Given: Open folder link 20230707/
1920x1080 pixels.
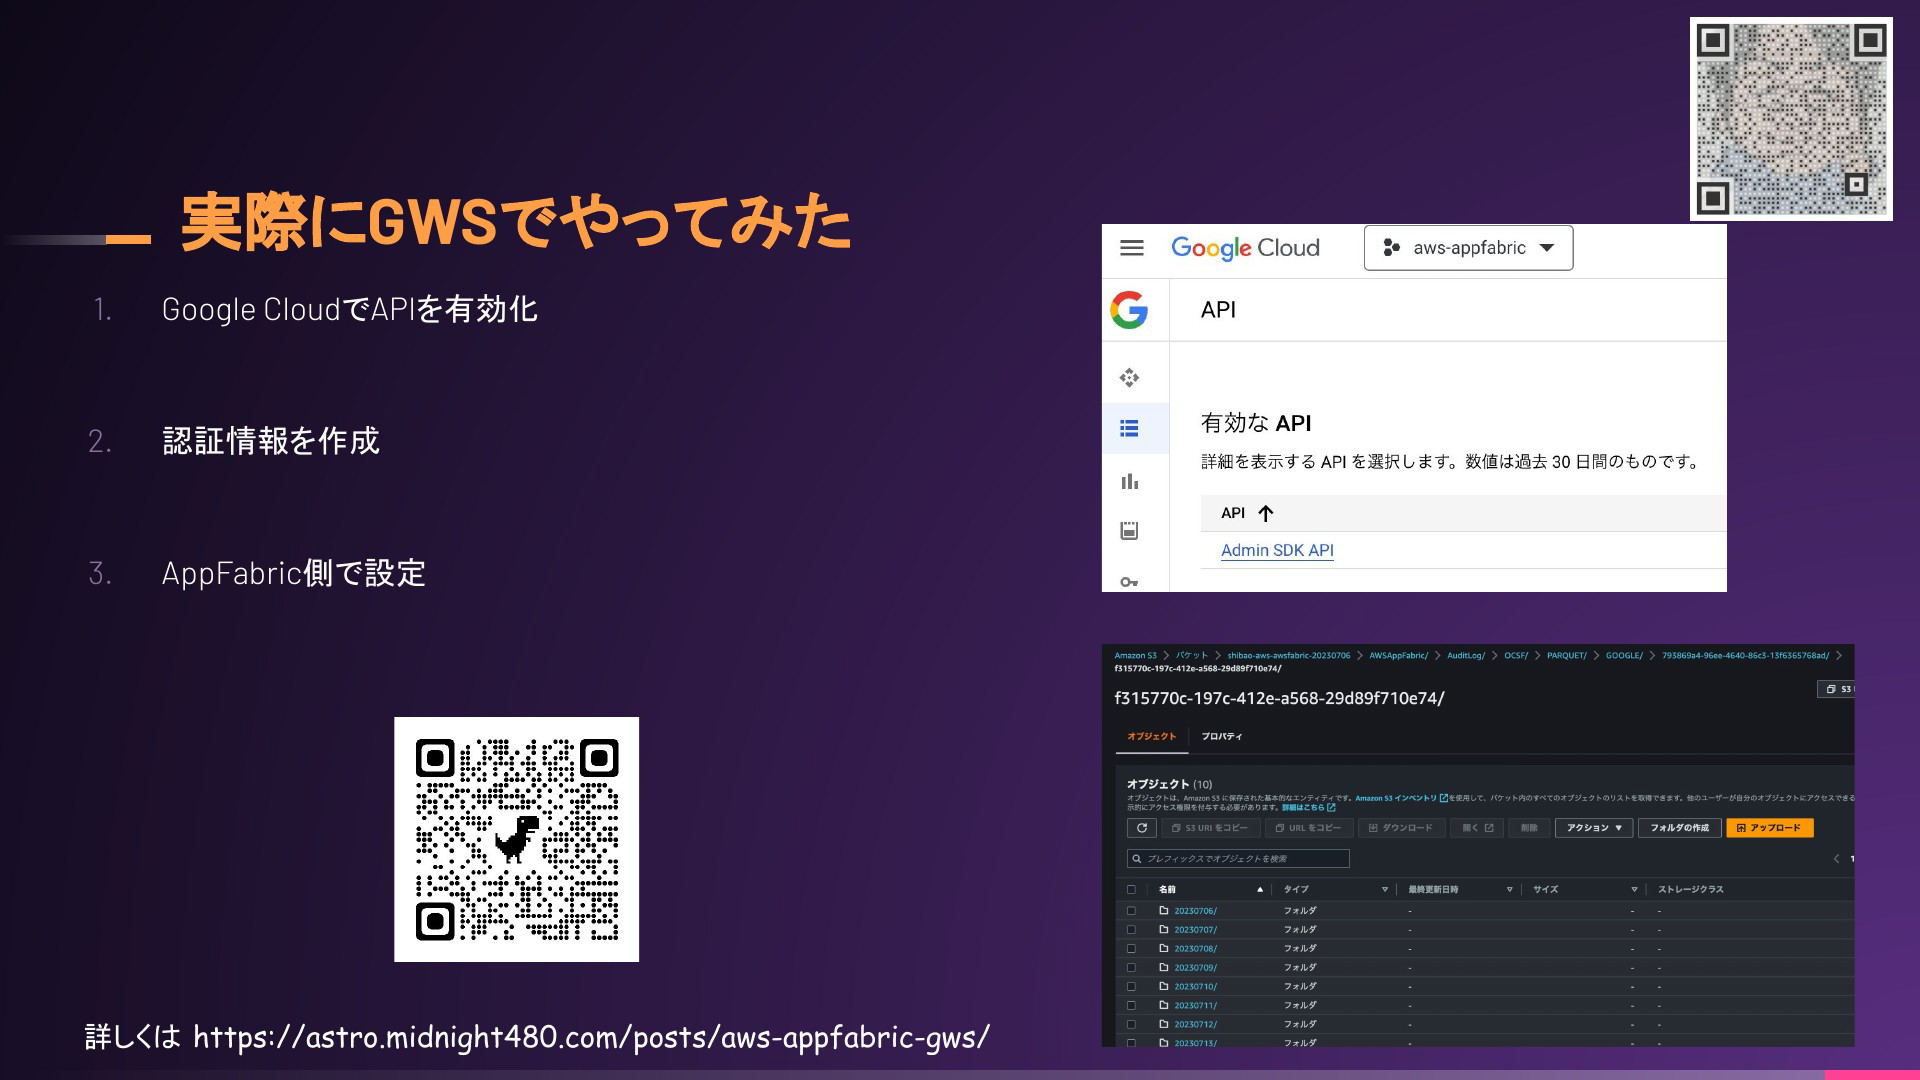Looking at the screenshot, I should 1195,930.
